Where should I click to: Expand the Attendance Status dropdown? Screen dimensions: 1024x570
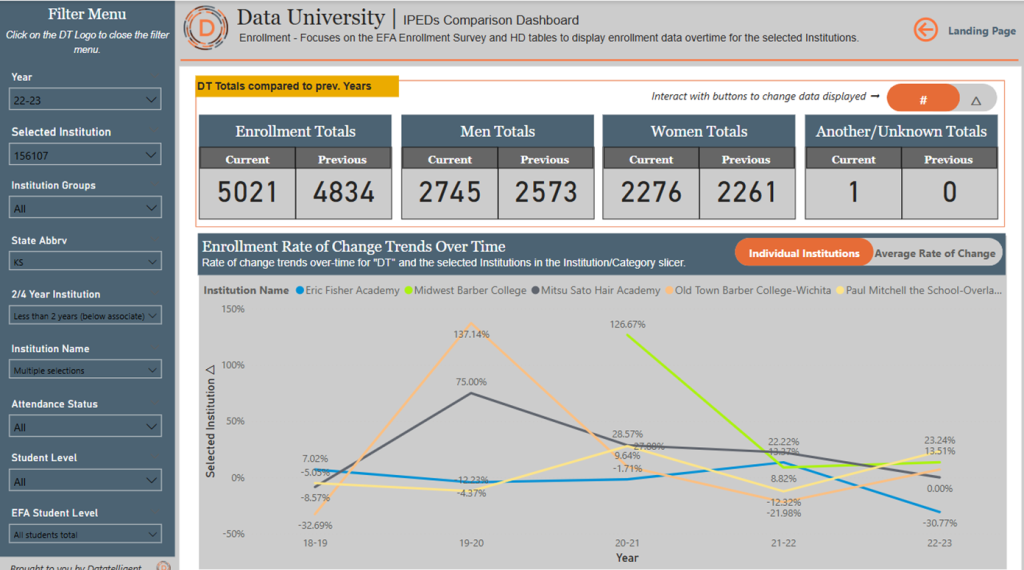click(86, 427)
